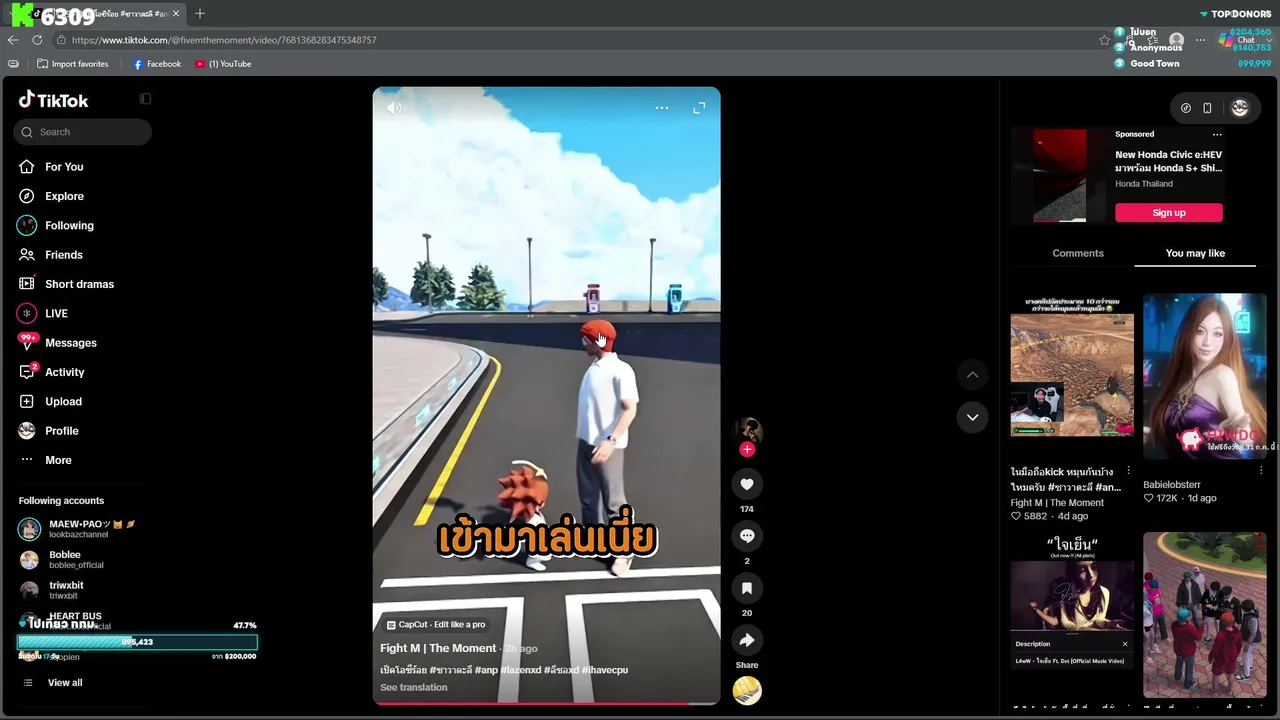The image size is (1280, 720).
Task: Share the video with arrow icon
Action: [x=747, y=640]
